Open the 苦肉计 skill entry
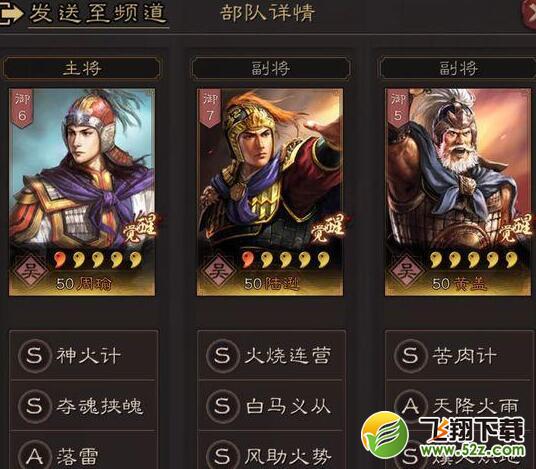 [459, 356]
